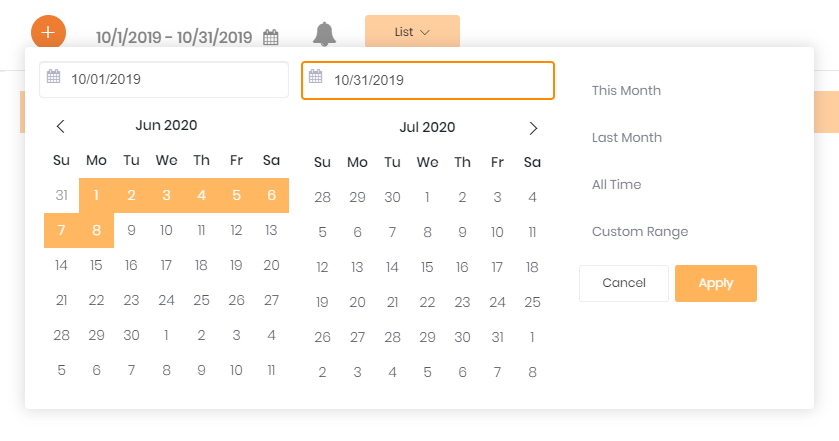Open the notification bell icon
This screenshot has height=441, width=839.
coord(324,34)
